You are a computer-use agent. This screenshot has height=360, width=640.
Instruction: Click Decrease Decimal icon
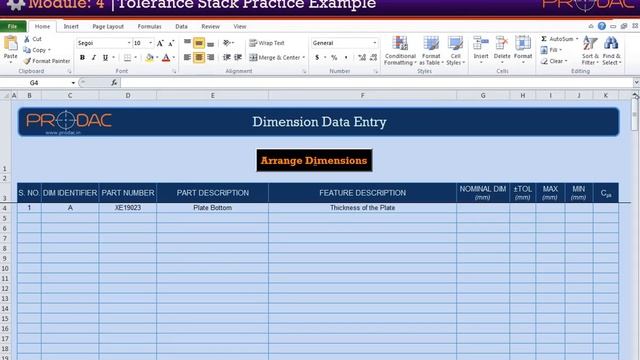click(x=373, y=58)
